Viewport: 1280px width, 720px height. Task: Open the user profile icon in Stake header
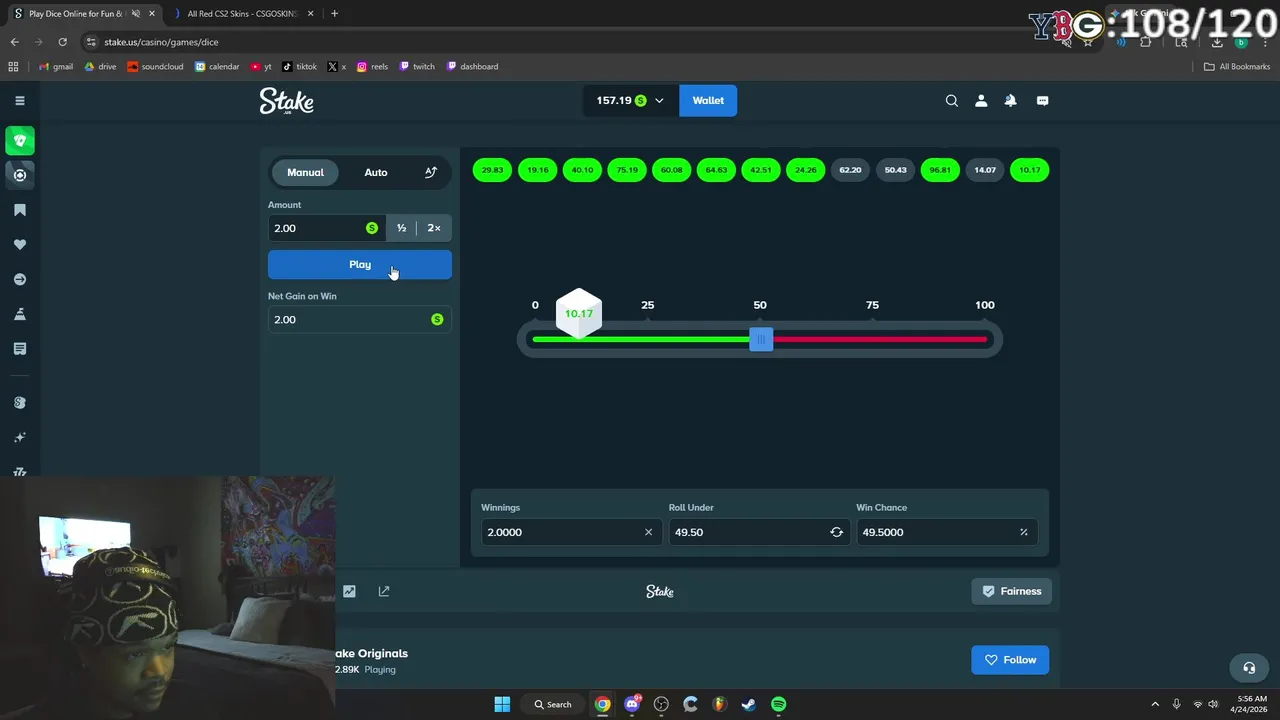tap(981, 100)
